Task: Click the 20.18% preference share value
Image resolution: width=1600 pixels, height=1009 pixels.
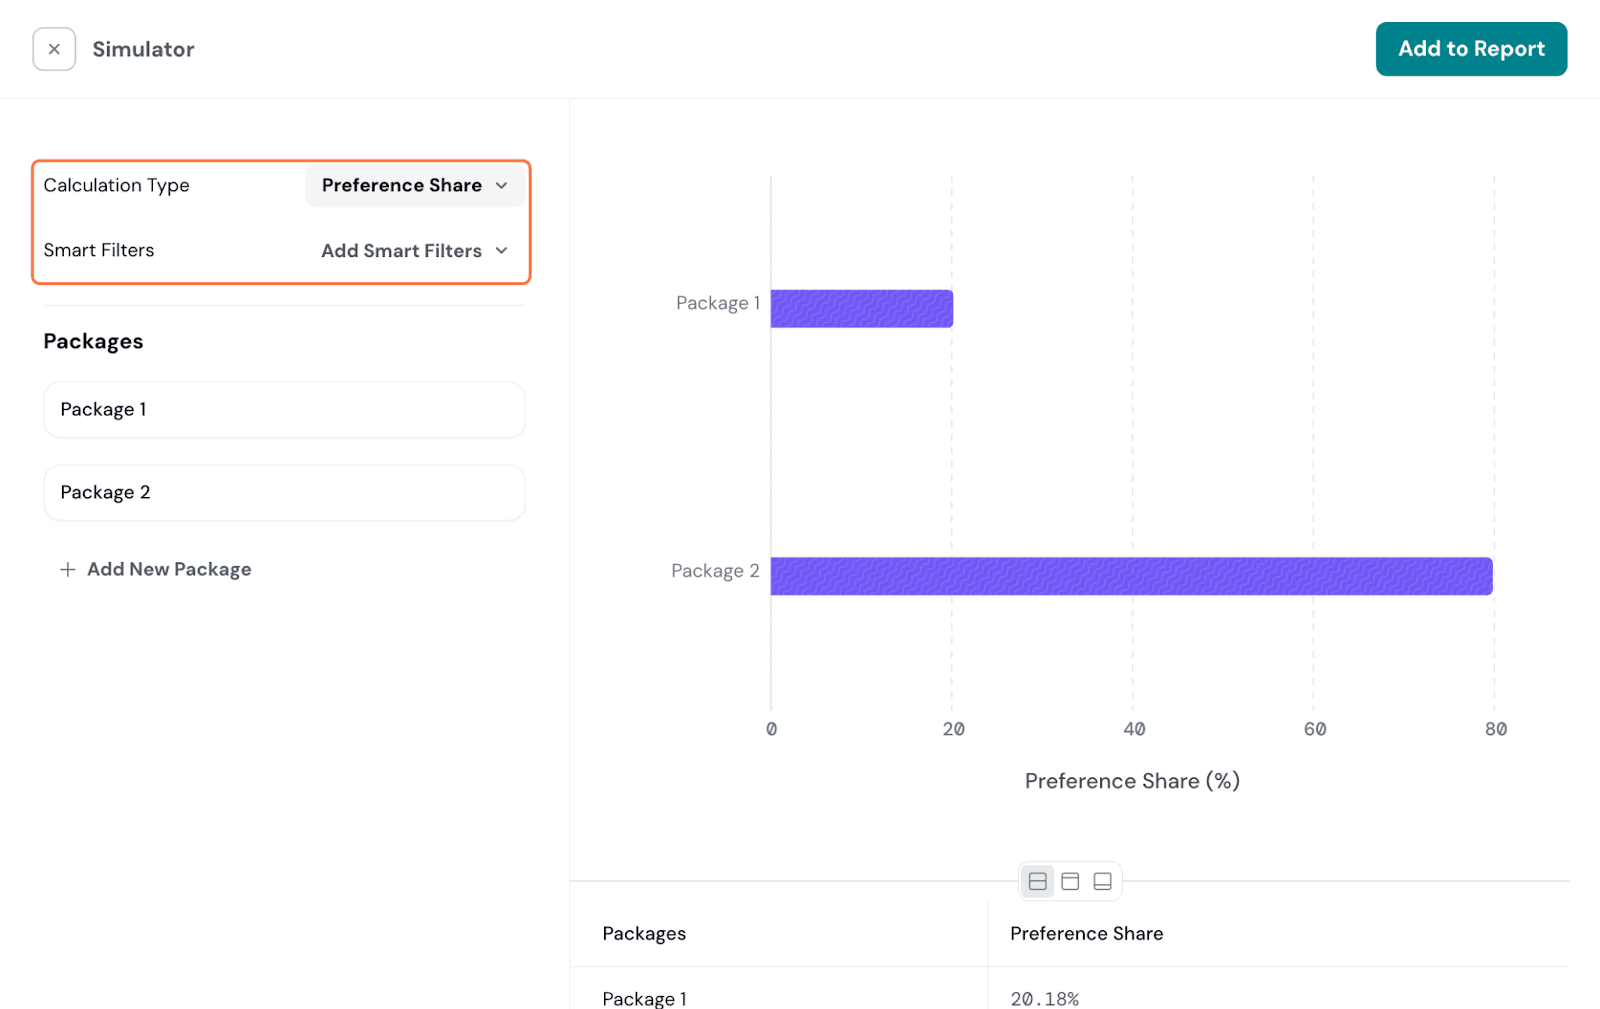Action: pos(1044,998)
